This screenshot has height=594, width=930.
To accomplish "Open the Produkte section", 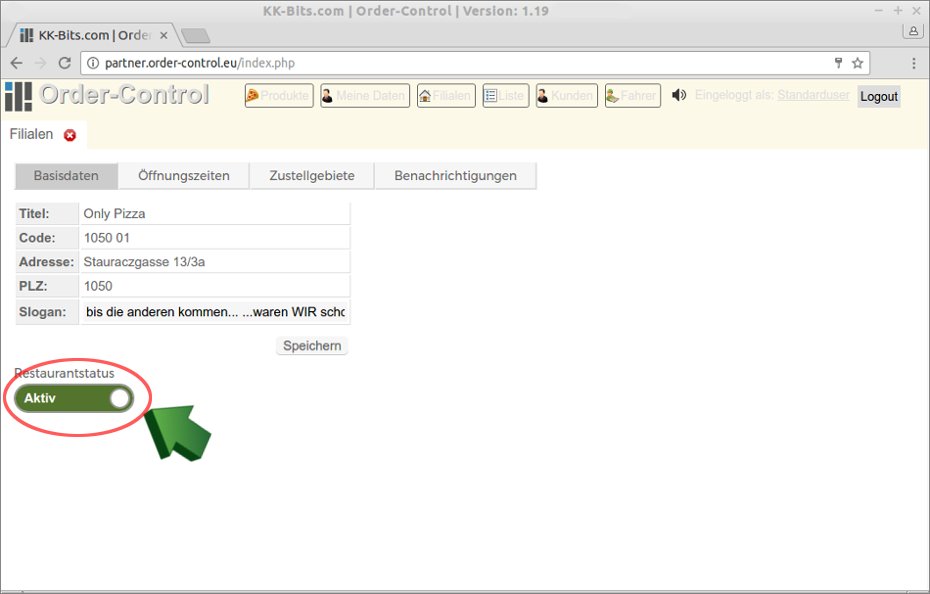I will pos(279,96).
